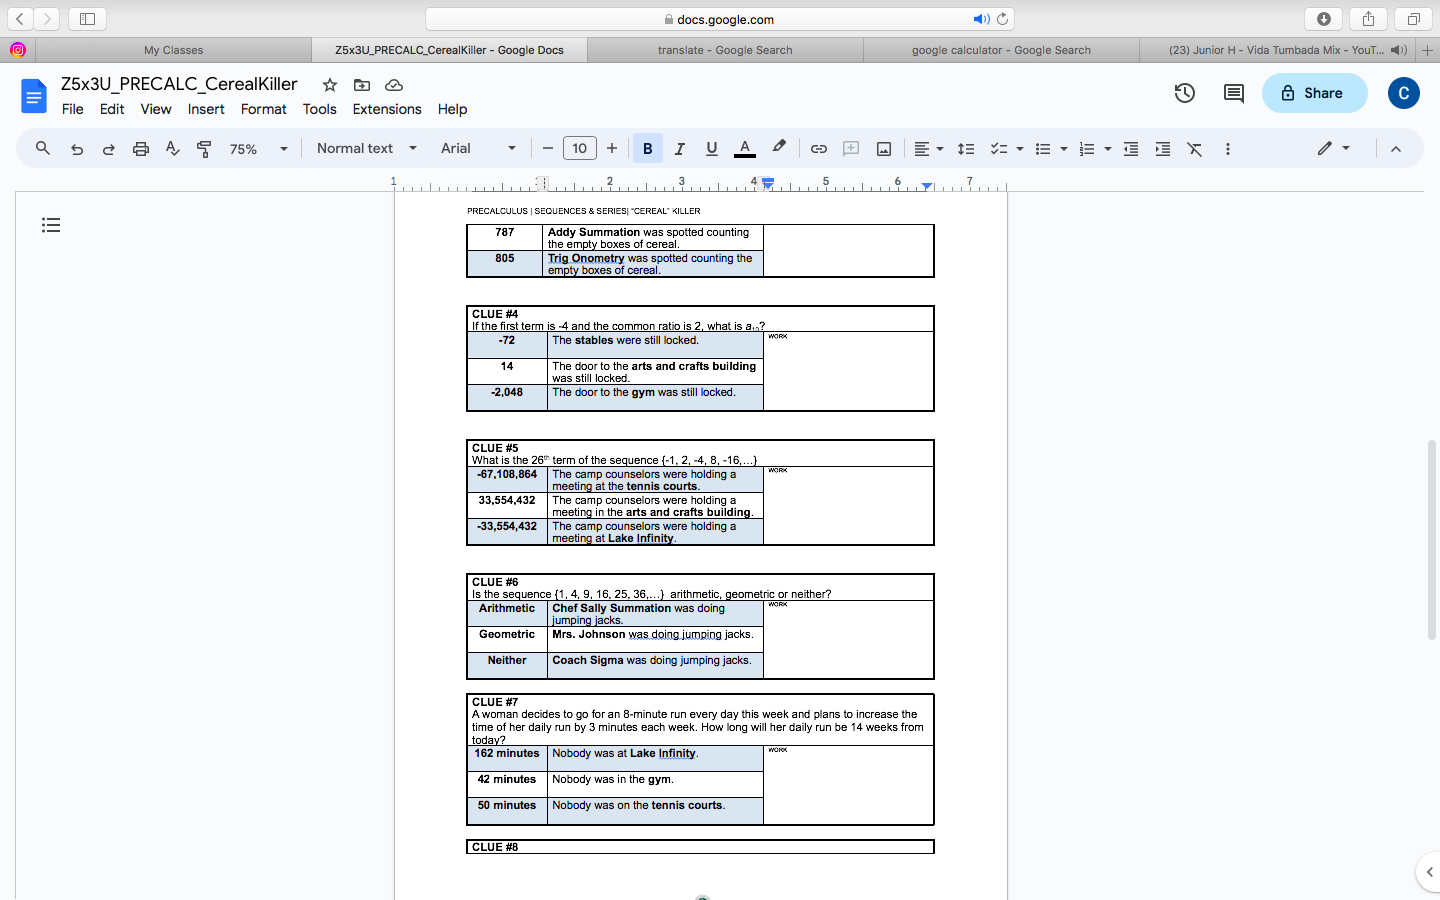Open the View menu

click(156, 109)
